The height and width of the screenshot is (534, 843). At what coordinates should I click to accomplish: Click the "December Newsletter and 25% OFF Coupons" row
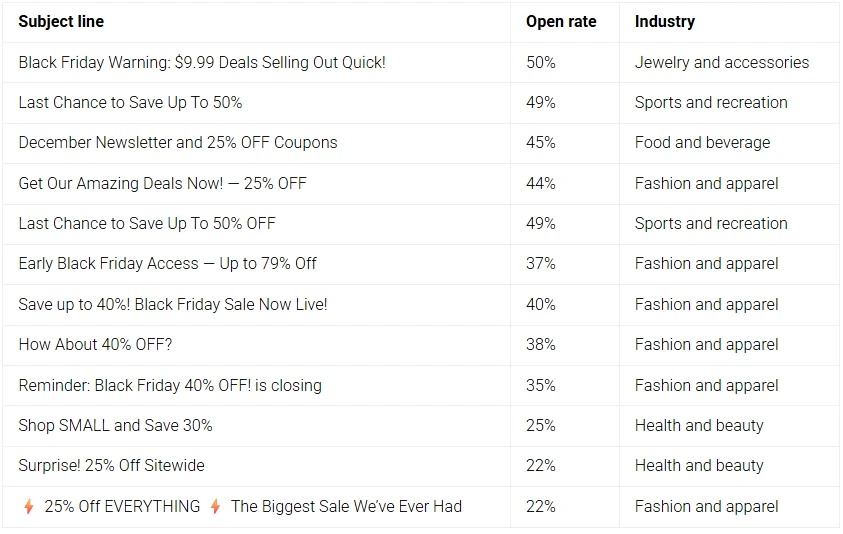click(177, 142)
